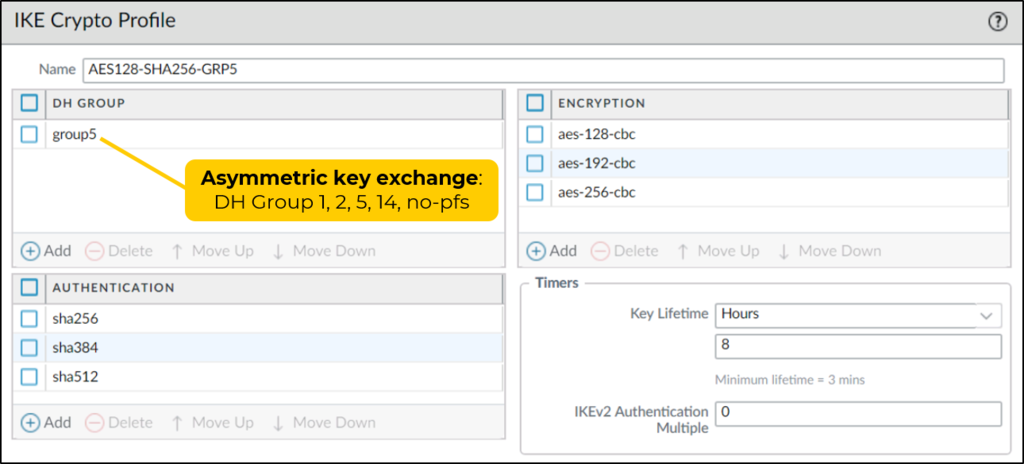Select the aes-128-cbc text entry
The width and height of the screenshot is (1024, 464).
pyautogui.click(x=597, y=135)
